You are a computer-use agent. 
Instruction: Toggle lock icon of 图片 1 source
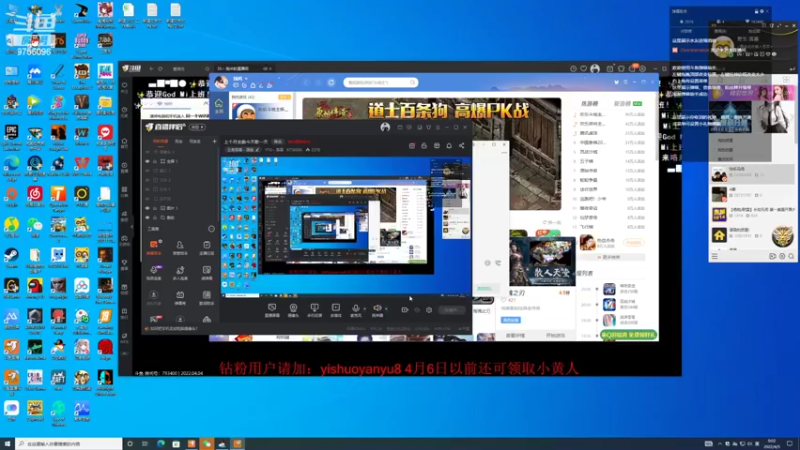click(x=155, y=208)
